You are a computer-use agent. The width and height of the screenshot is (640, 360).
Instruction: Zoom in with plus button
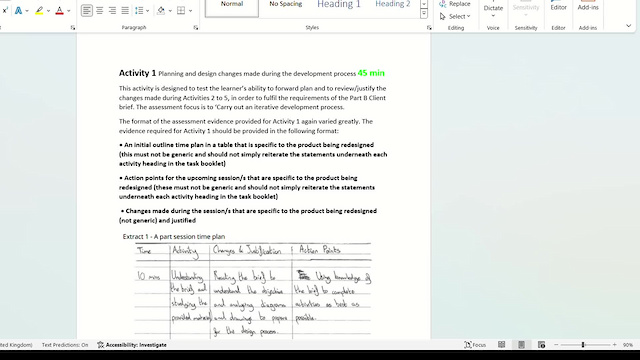pyautogui.click(x=615, y=345)
